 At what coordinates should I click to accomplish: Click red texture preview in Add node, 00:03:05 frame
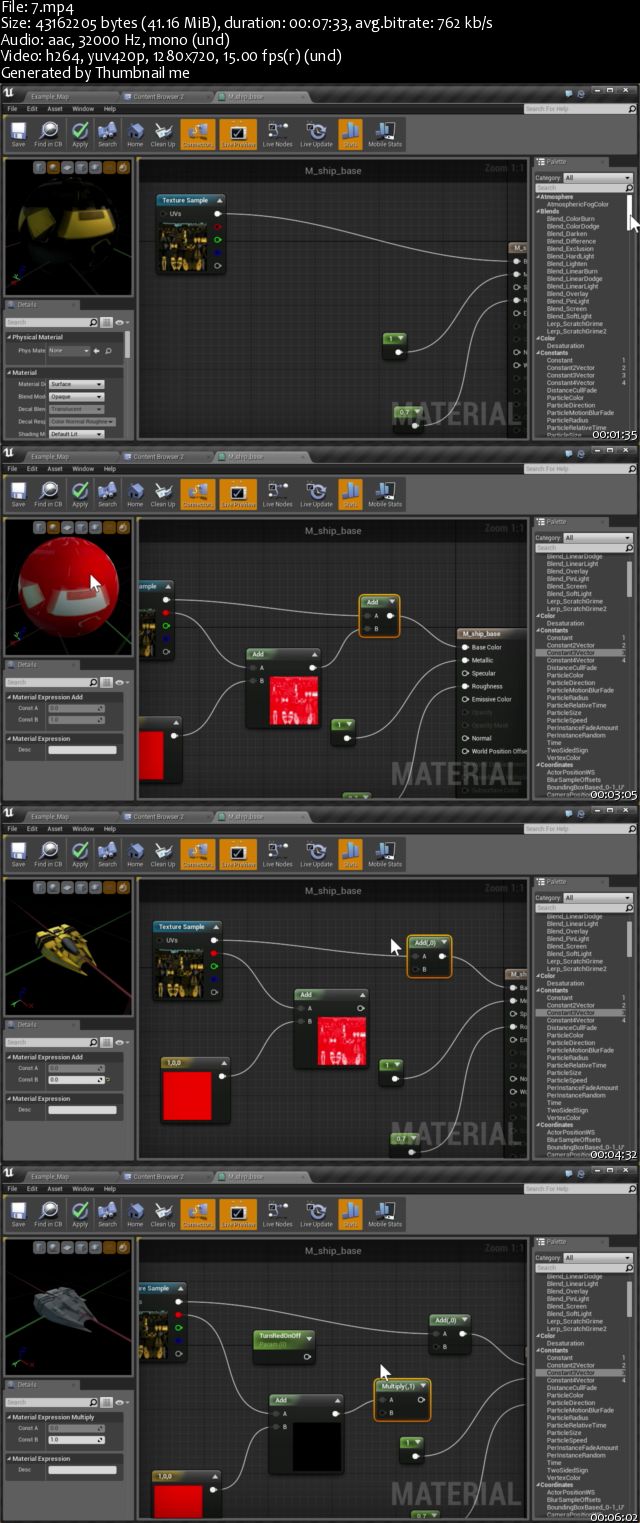coord(295,699)
